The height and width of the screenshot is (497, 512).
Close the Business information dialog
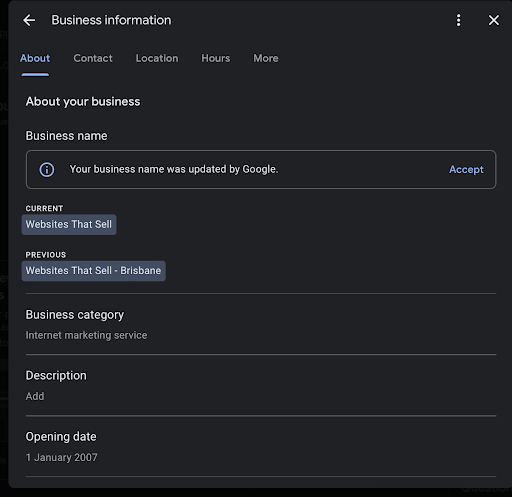pos(494,20)
